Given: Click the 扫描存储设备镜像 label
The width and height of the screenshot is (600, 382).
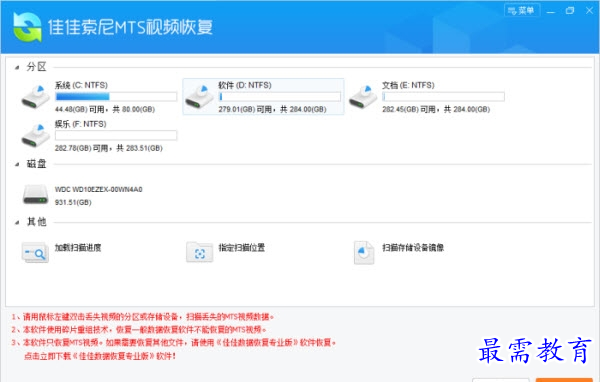Looking at the screenshot, I should [x=413, y=248].
